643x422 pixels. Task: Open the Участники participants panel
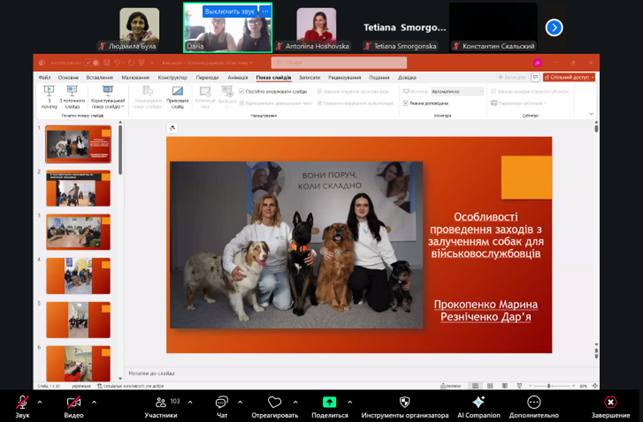(x=159, y=402)
